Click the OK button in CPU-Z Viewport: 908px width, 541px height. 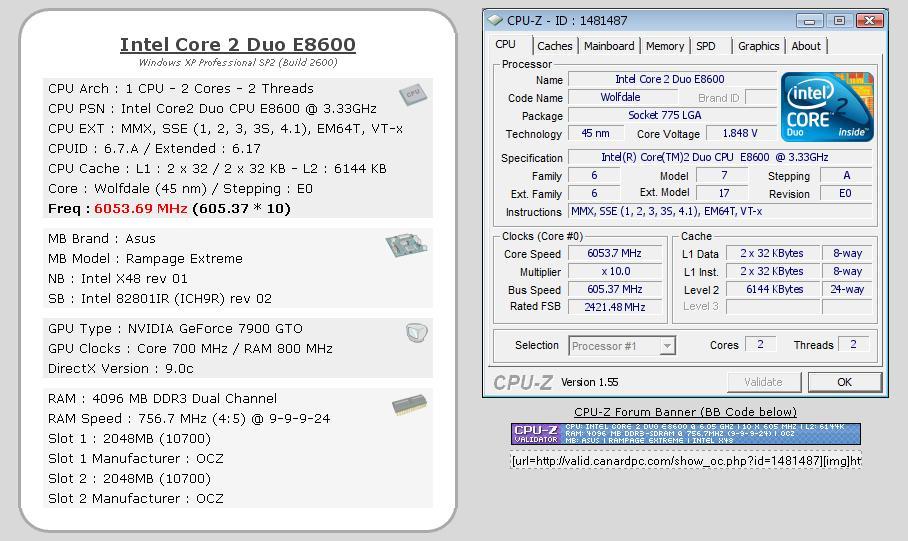[x=844, y=382]
